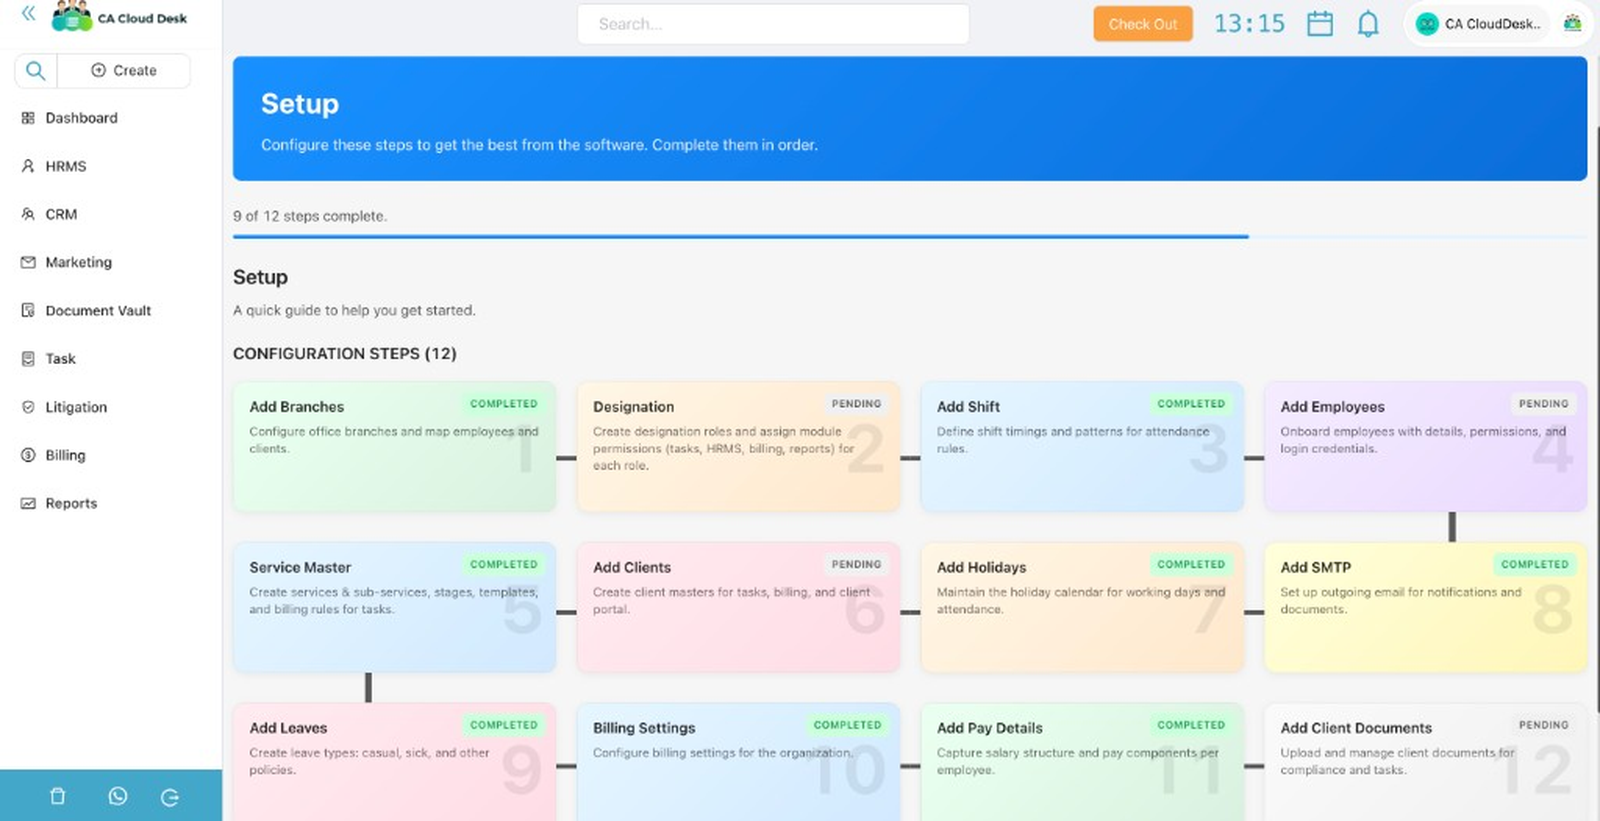Click the Litigation shield icon
Viewport: 1600px width, 821px height.
point(28,407)
